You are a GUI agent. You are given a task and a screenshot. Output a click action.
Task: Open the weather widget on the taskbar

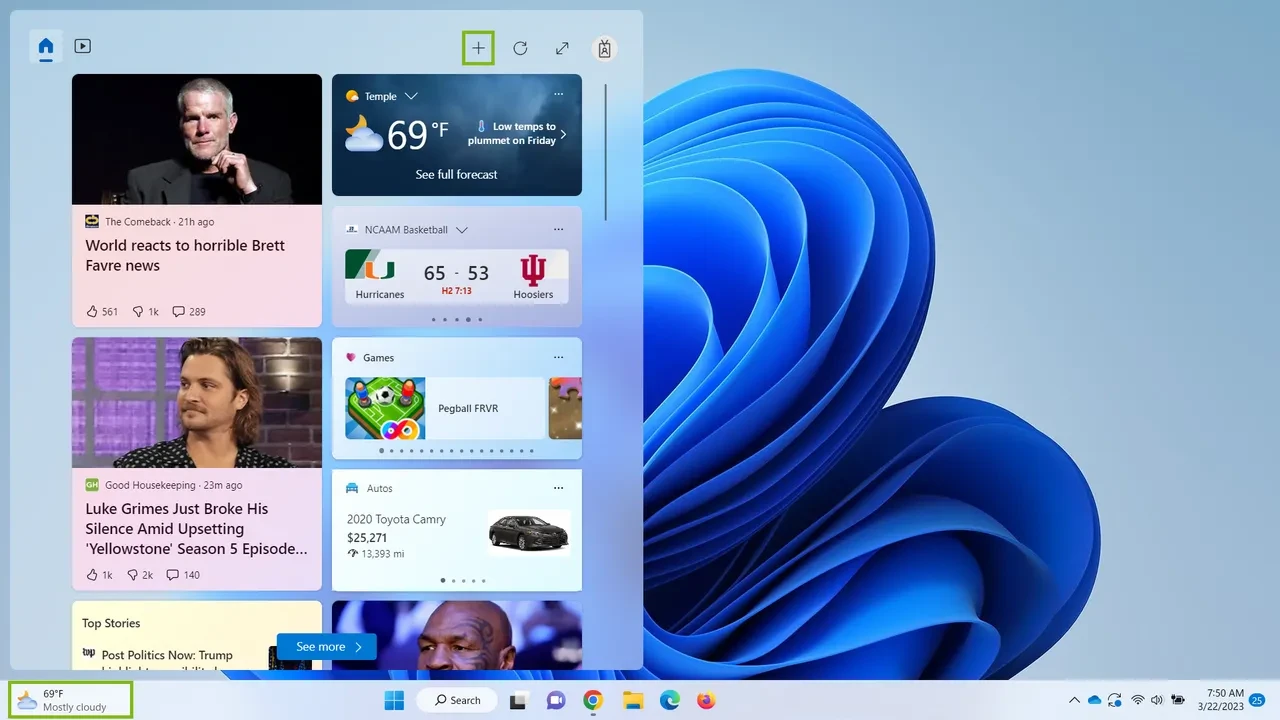click(70, 700)
